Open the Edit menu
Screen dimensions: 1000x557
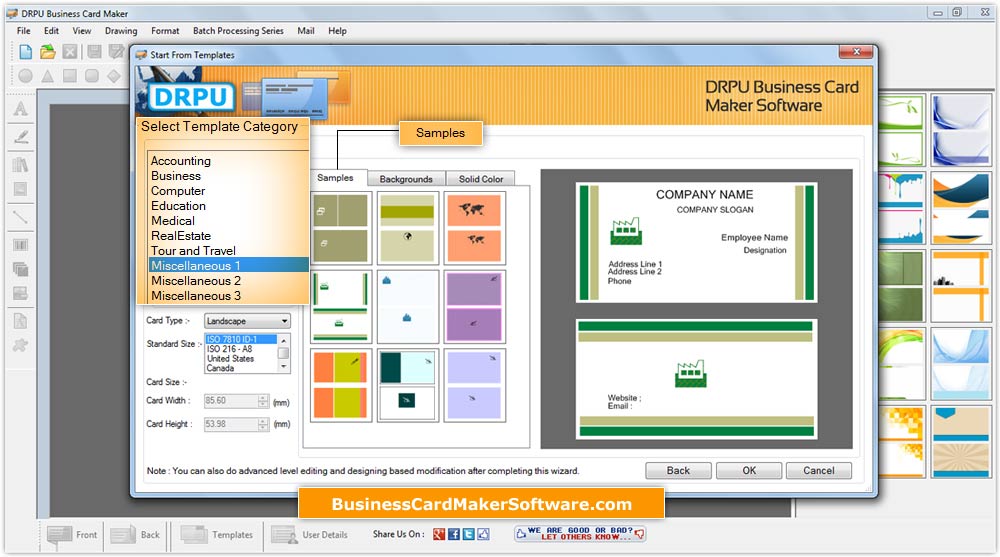(52, 31)
